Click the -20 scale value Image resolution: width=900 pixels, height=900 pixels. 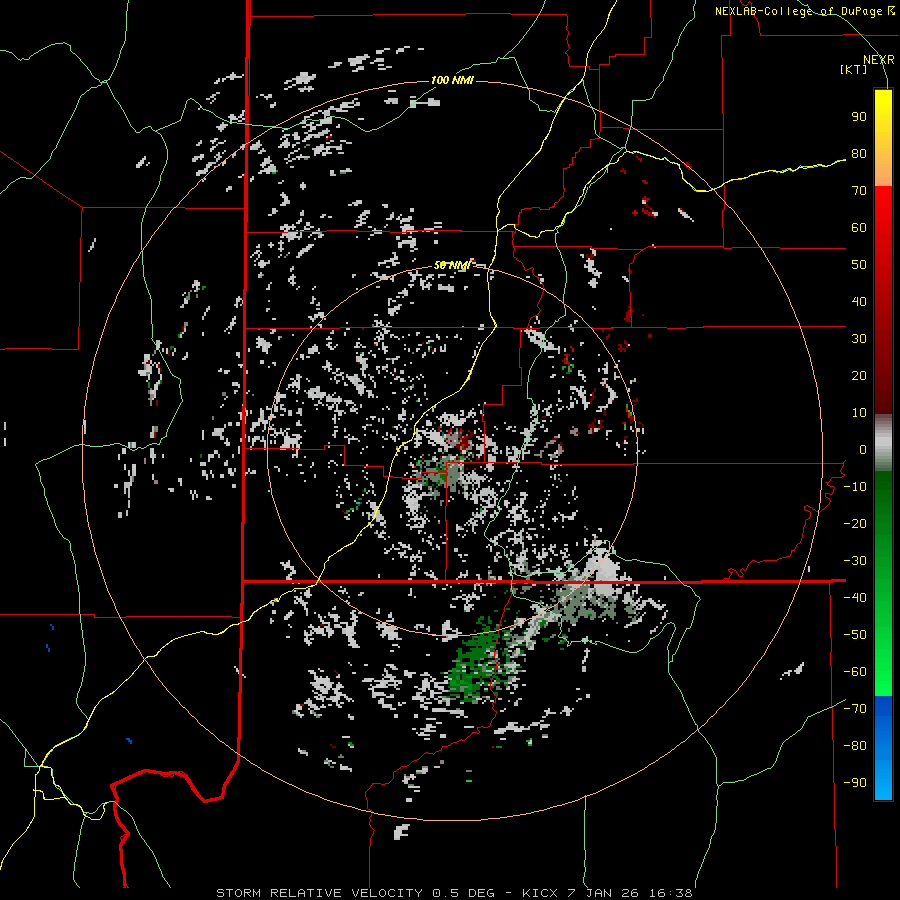(855, 523)
